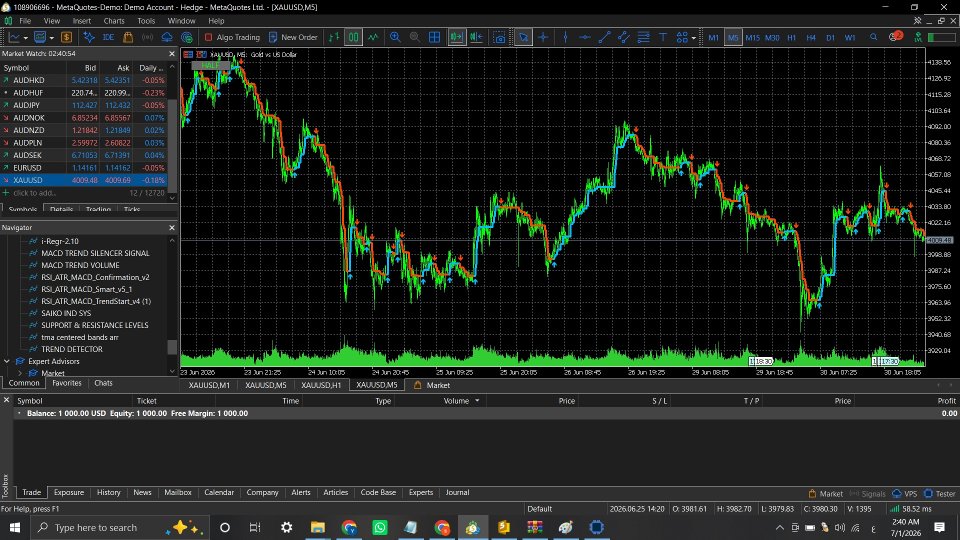Select the TREND DETECTOR indicator
The width and height of the screenshot is (960, 540).
(x=72, y=349)
